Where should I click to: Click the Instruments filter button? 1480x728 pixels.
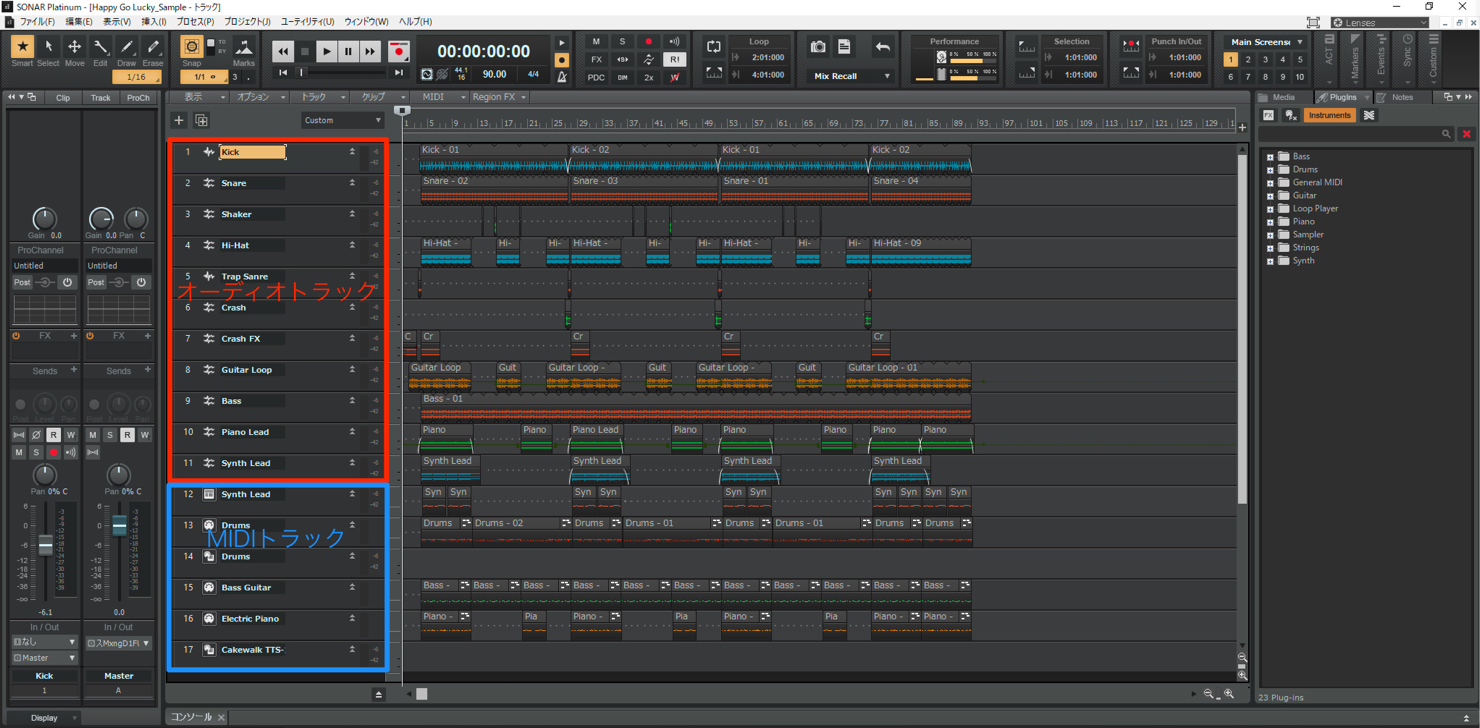coord(1329,116)
